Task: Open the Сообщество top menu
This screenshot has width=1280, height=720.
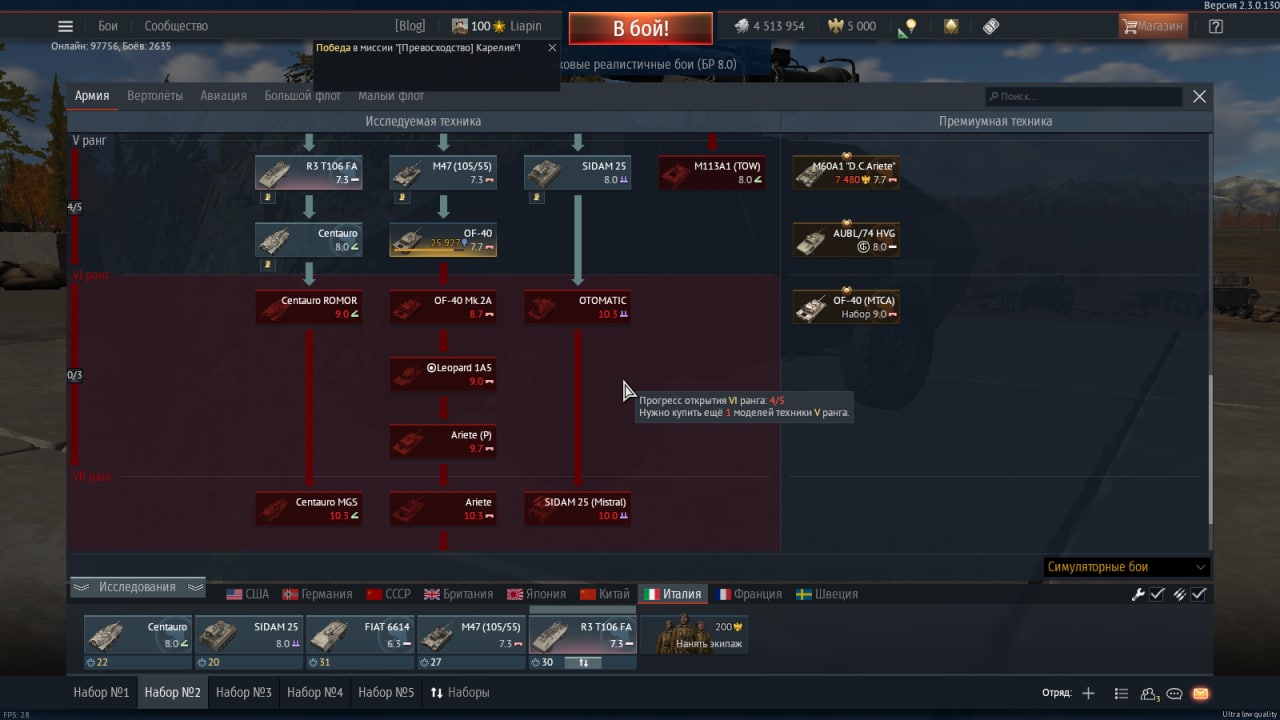Action: pos(176,26)
